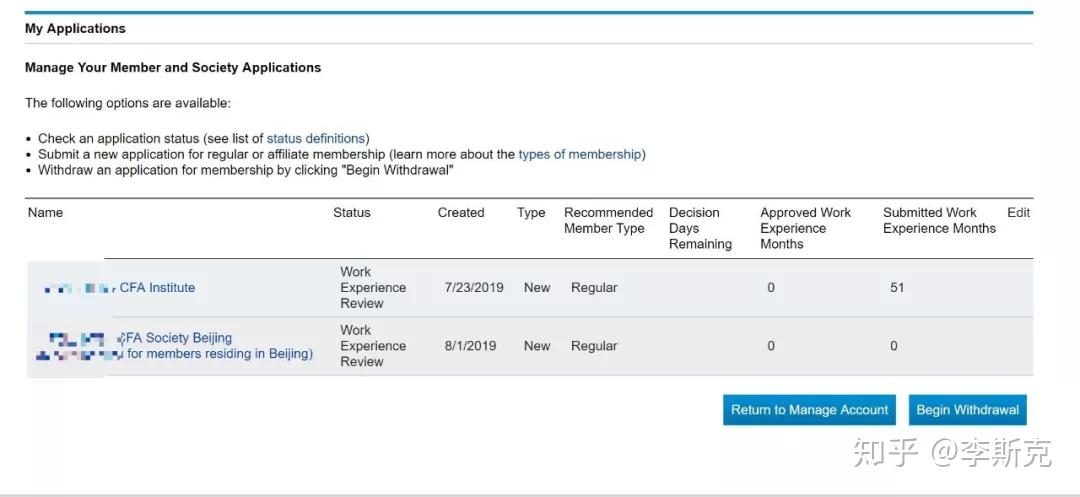Image resolution: width=1080 pixels, height=497 pixels.
Task: Click the Approved Work Experience Months header
Action: click(x=805, y=228)
